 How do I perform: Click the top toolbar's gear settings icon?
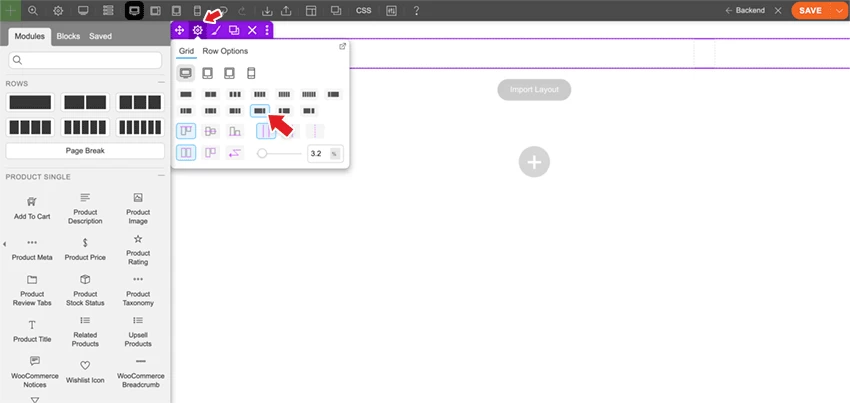58,10
